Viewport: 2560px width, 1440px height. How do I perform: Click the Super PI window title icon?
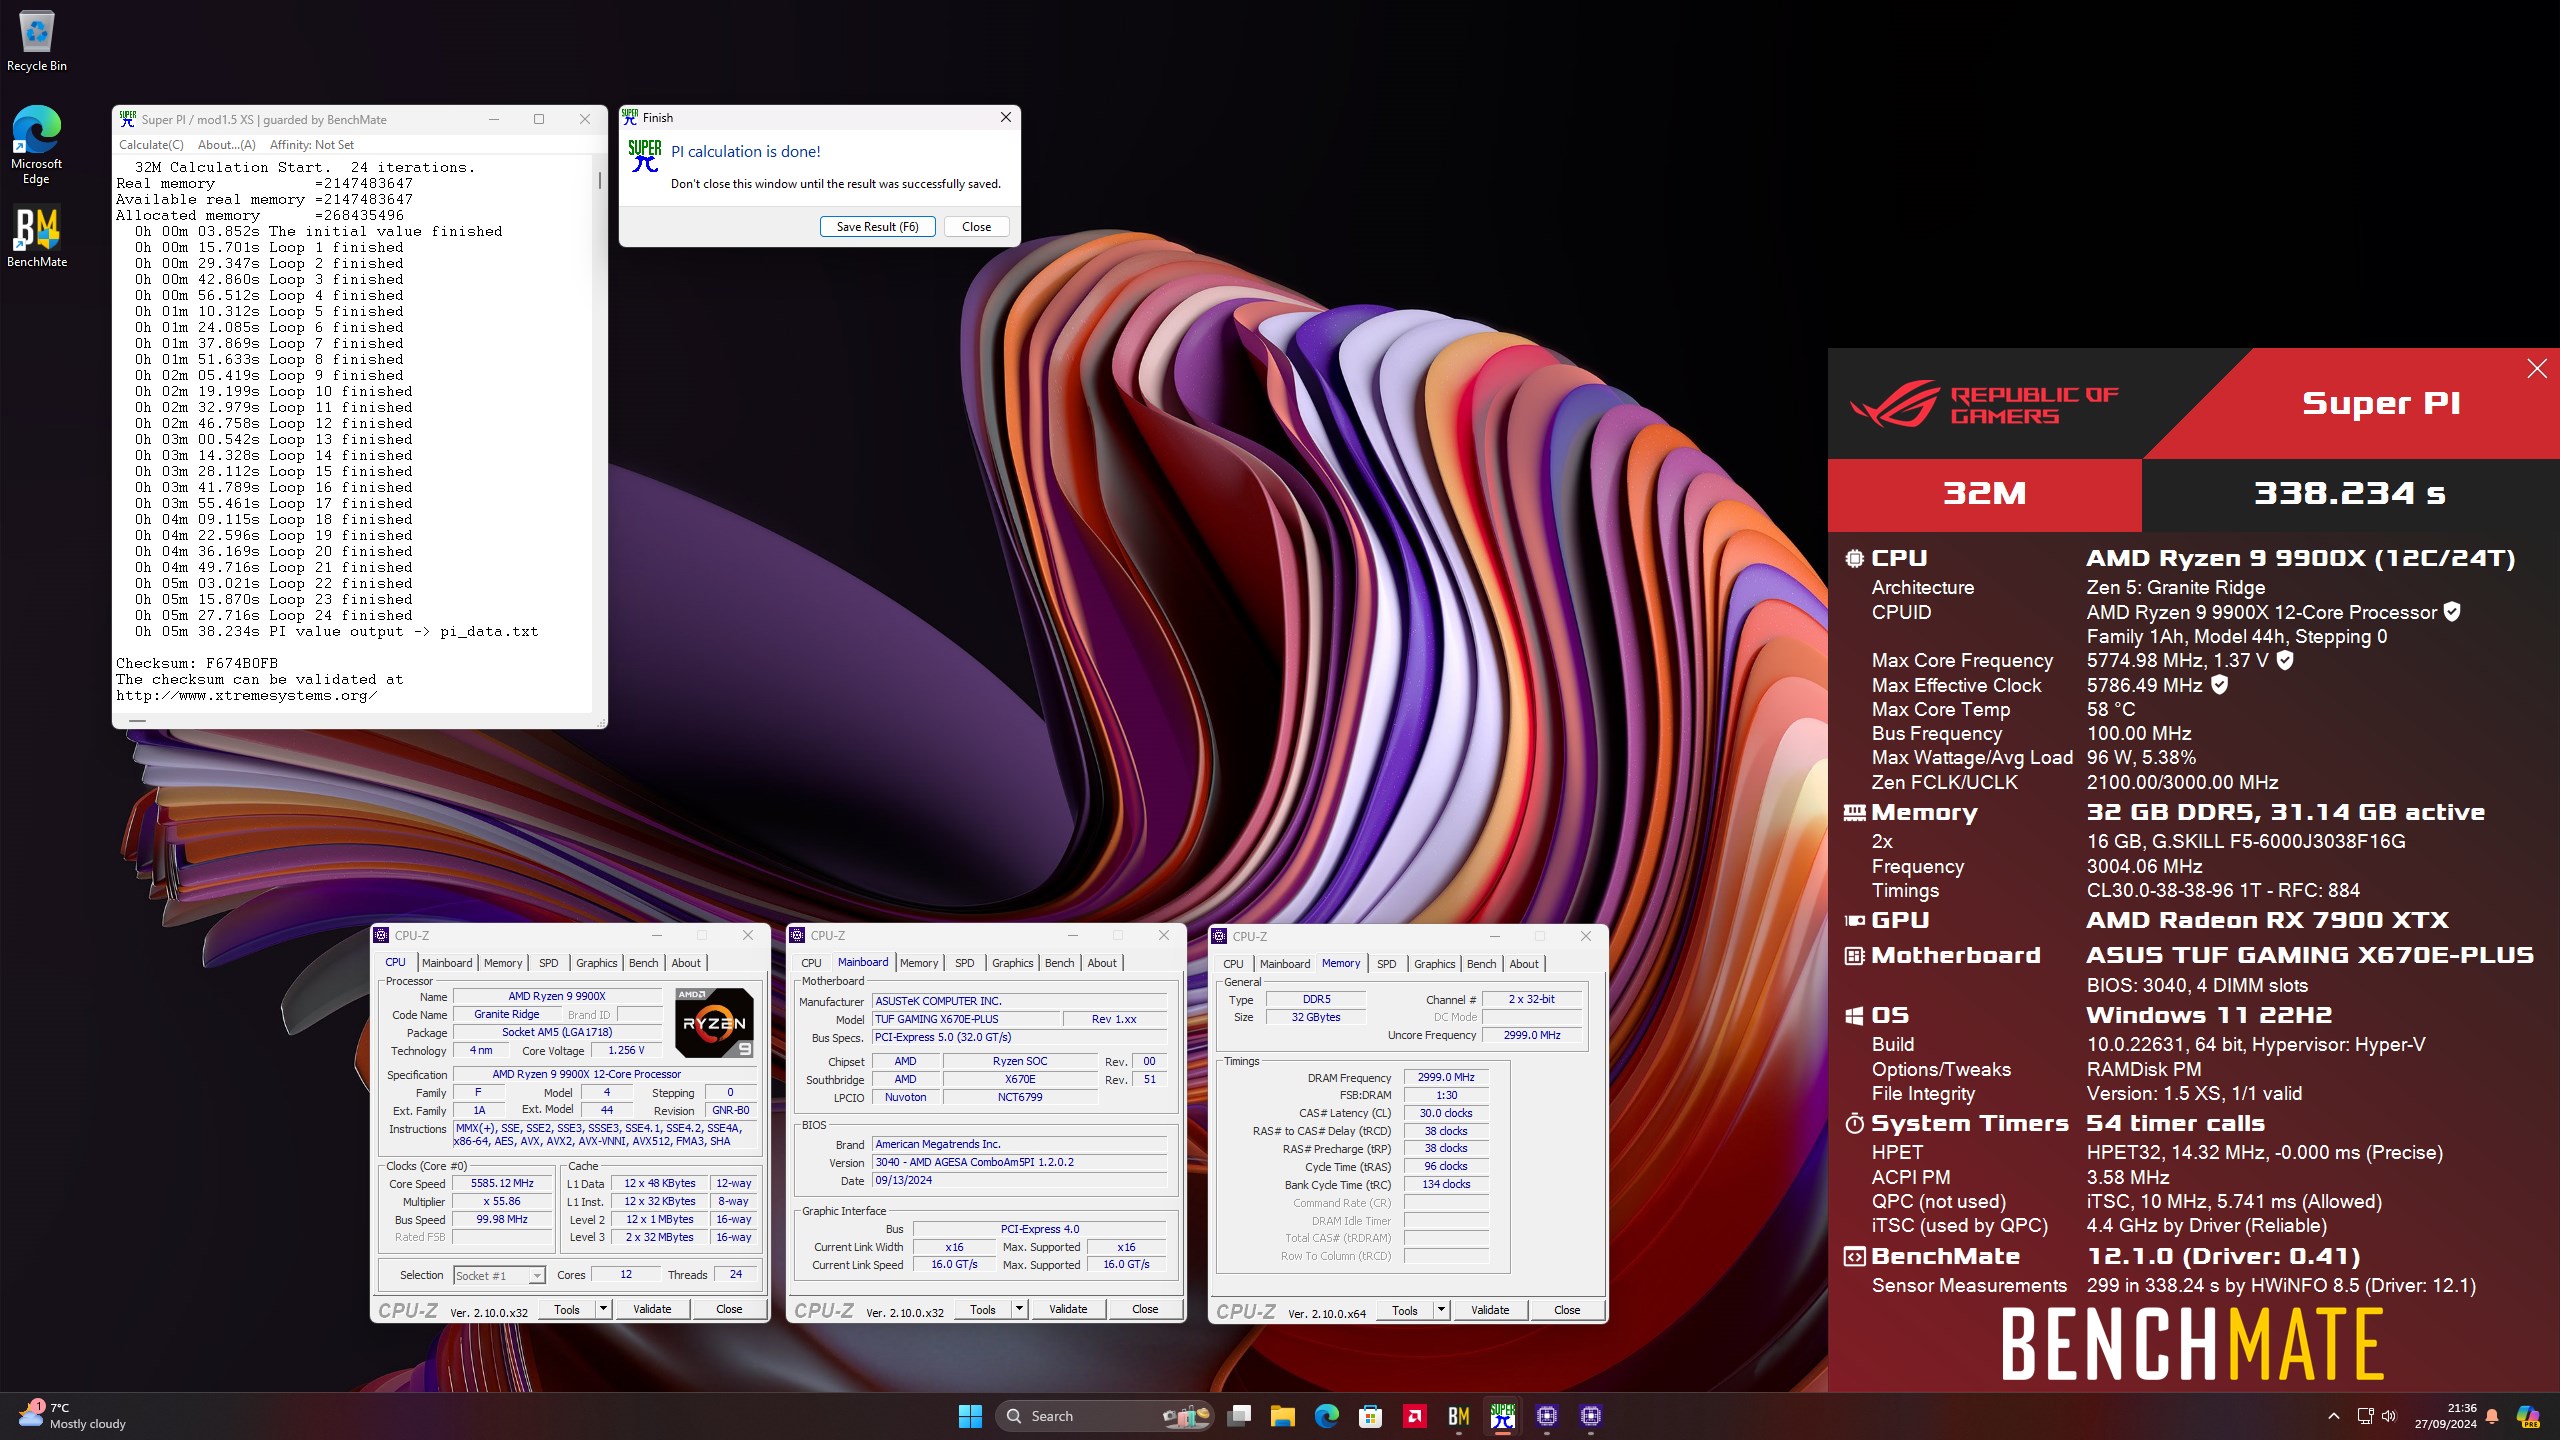pos(128,119)
